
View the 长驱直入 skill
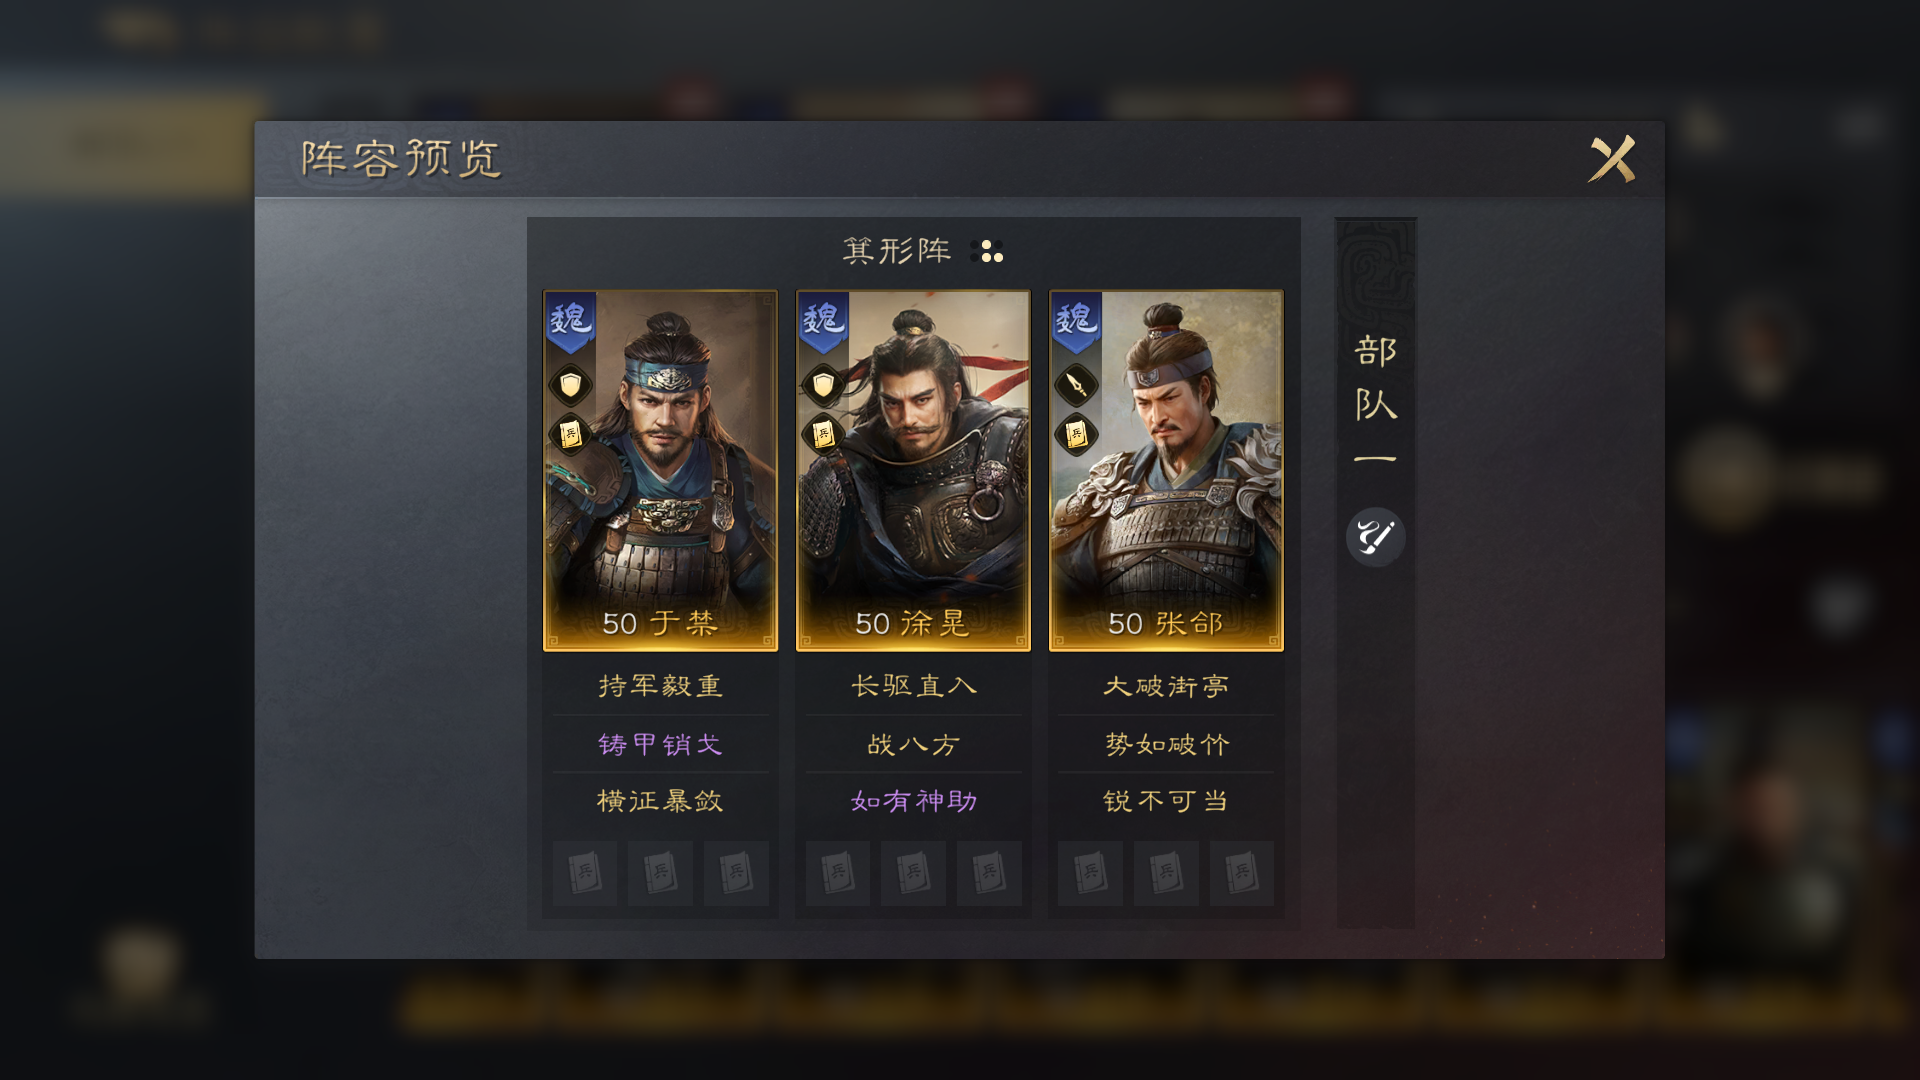(x=913, y=686)
